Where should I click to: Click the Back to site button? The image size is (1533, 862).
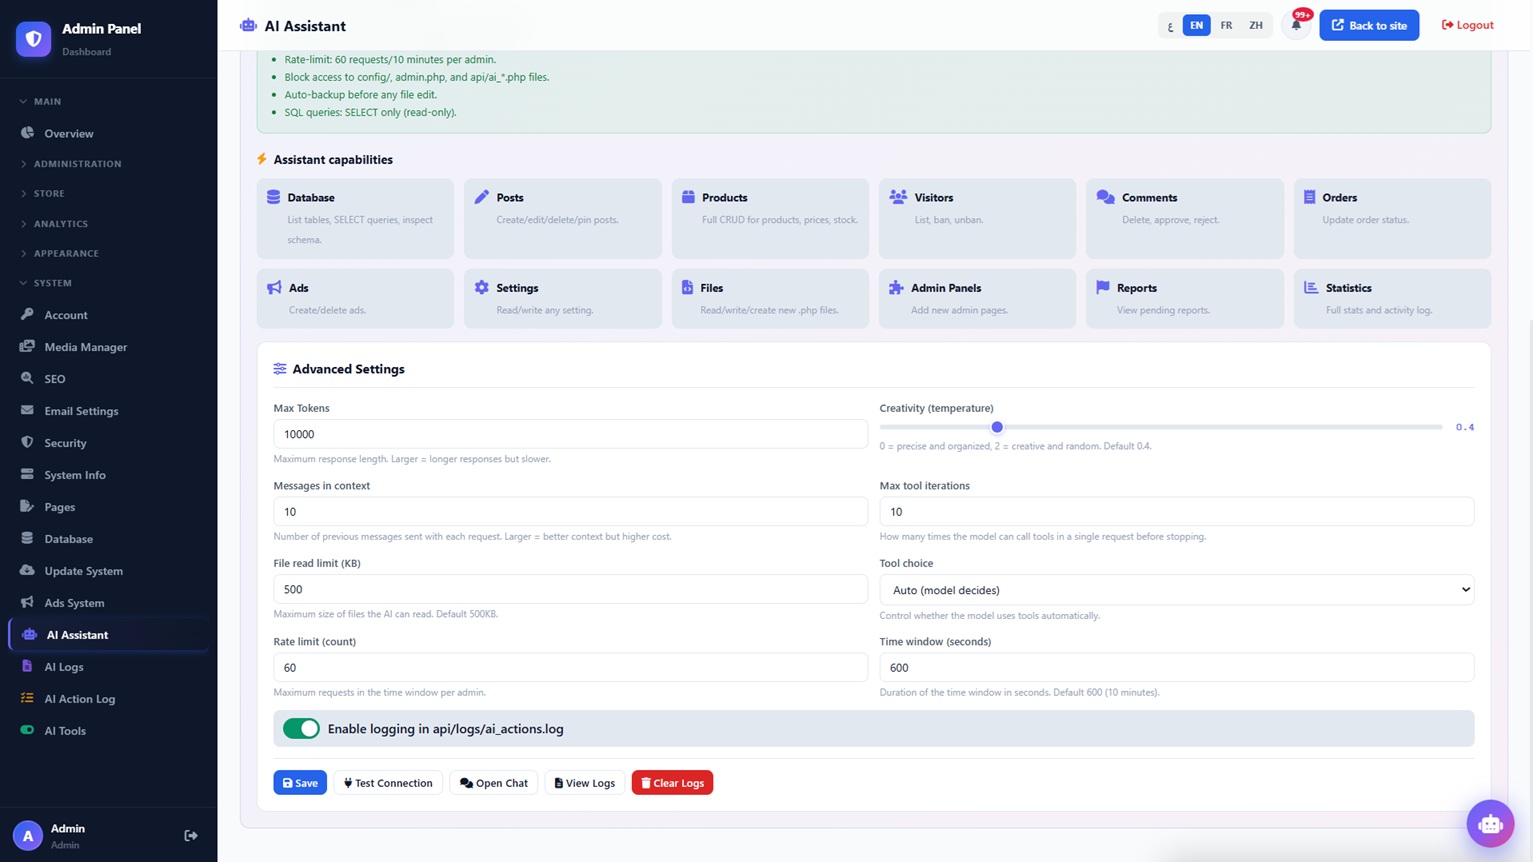click(x=1369, y=25)
